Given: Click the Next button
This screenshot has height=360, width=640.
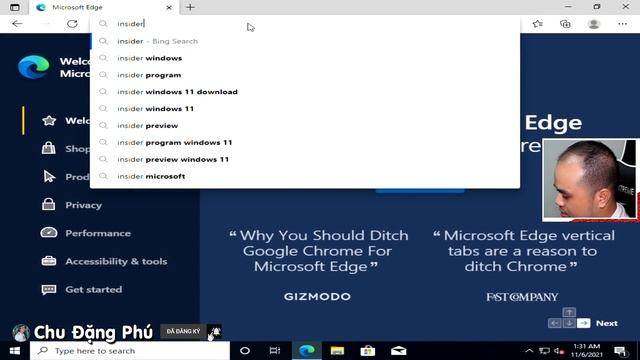Looking at the screenshot, I should (607, 323).
